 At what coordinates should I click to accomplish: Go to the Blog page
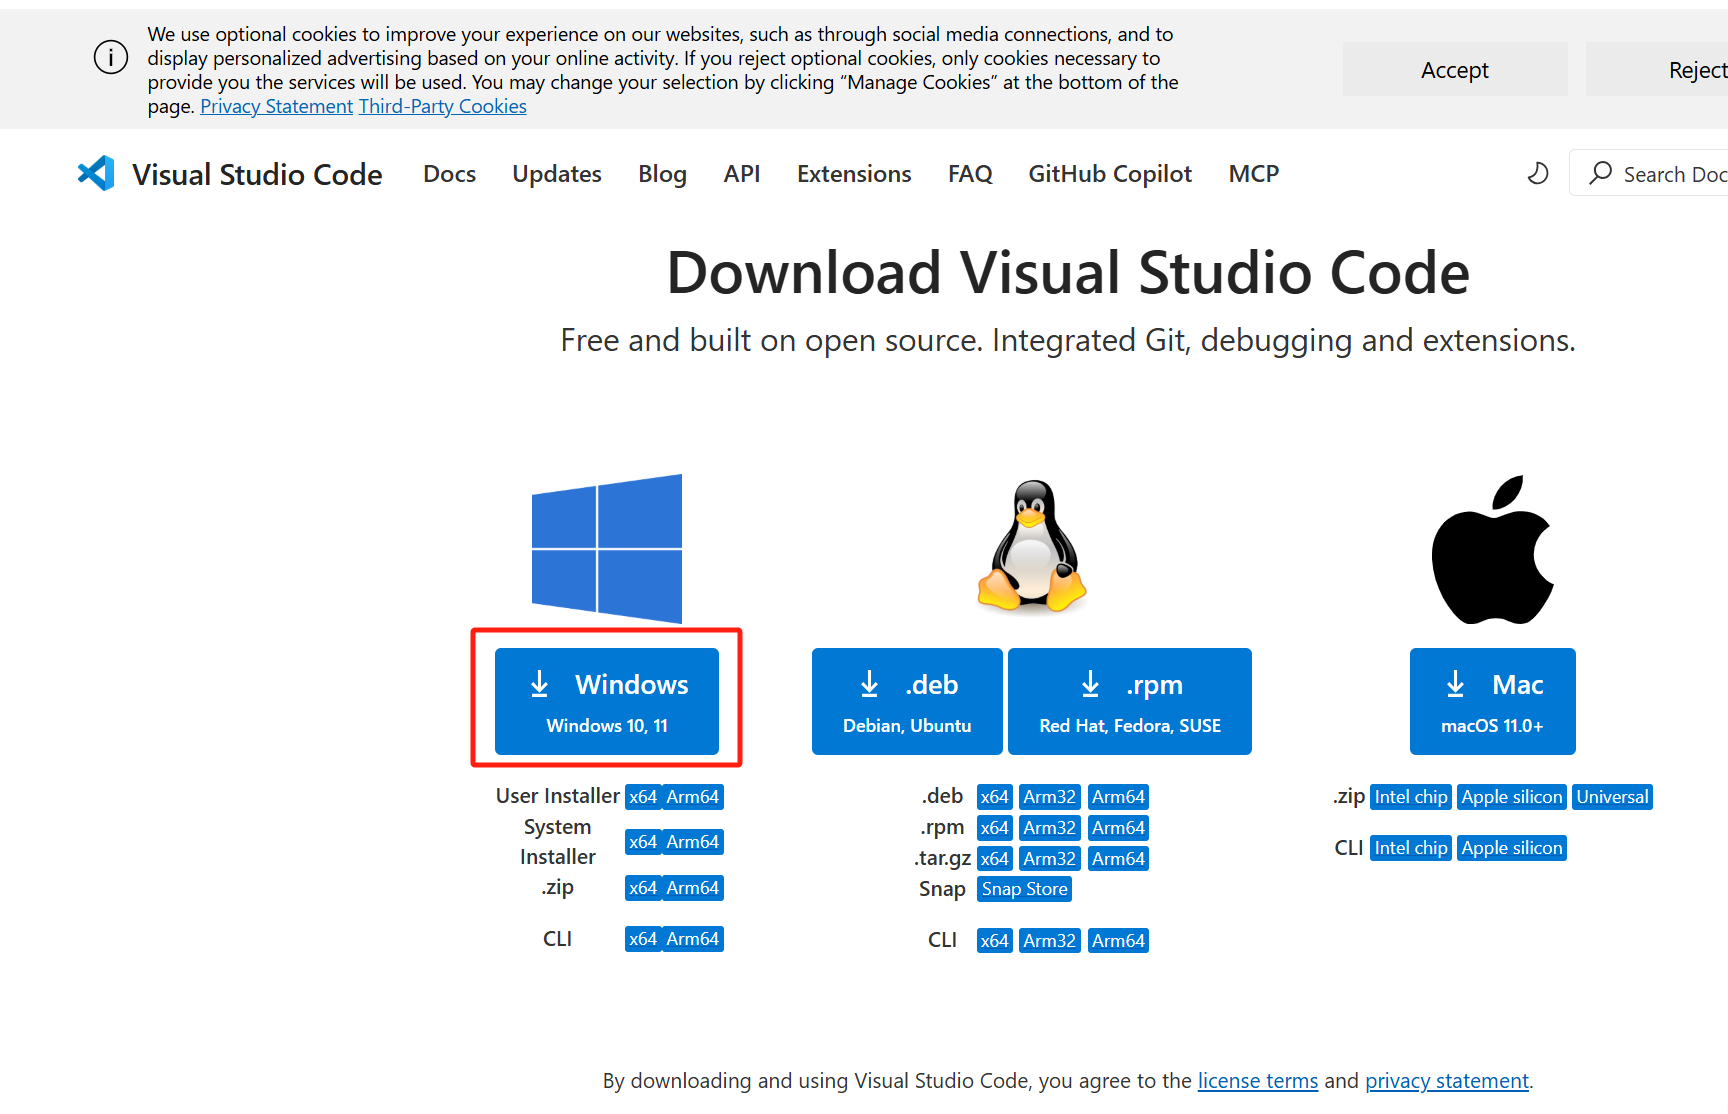click(x=662, y=174)
